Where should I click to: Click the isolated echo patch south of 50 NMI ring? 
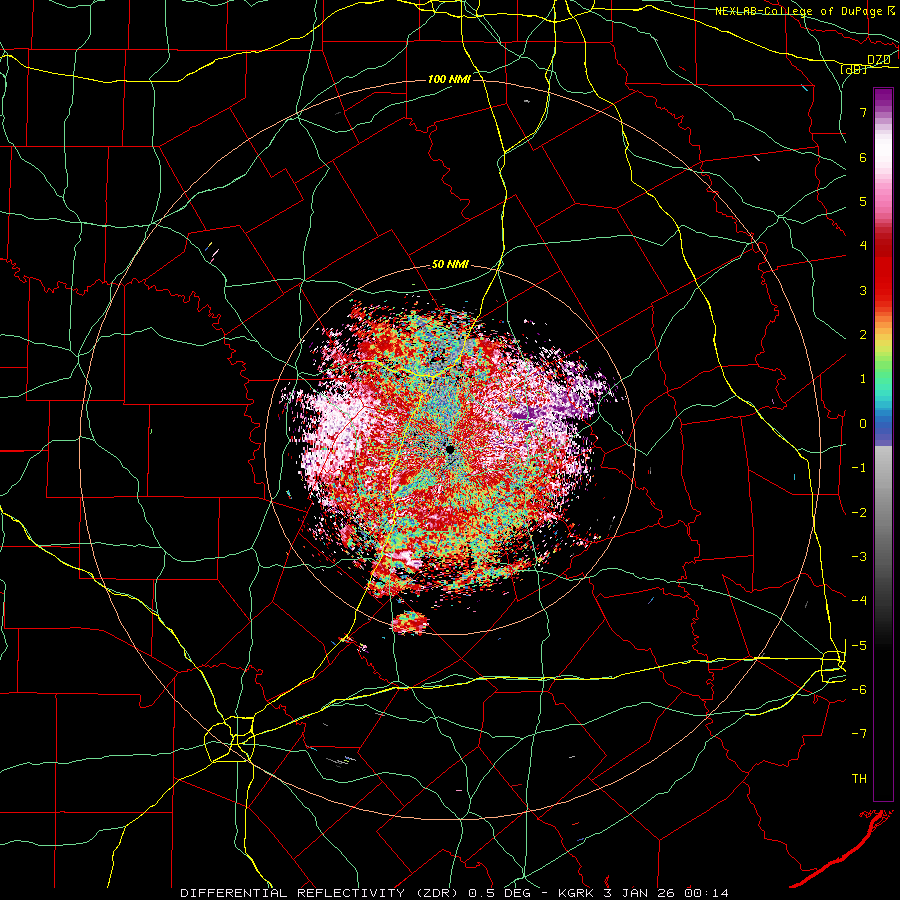[410, 622]
